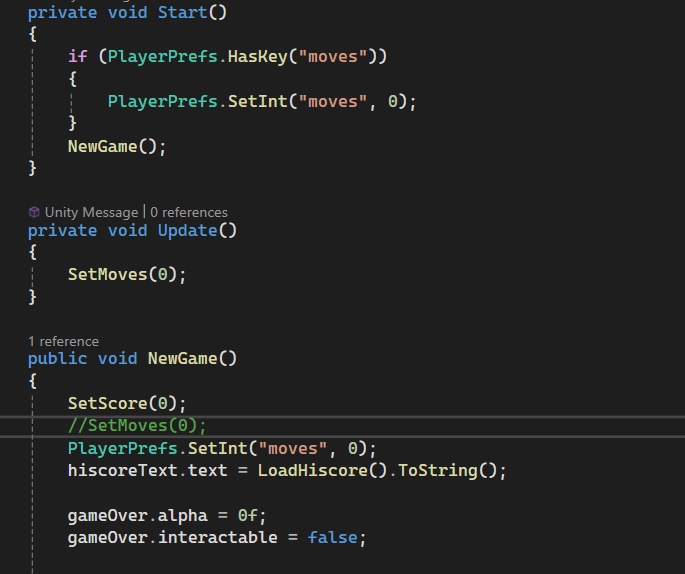Click the 'false' keyword
685x574 pixels.
click(x=332, y=538)
